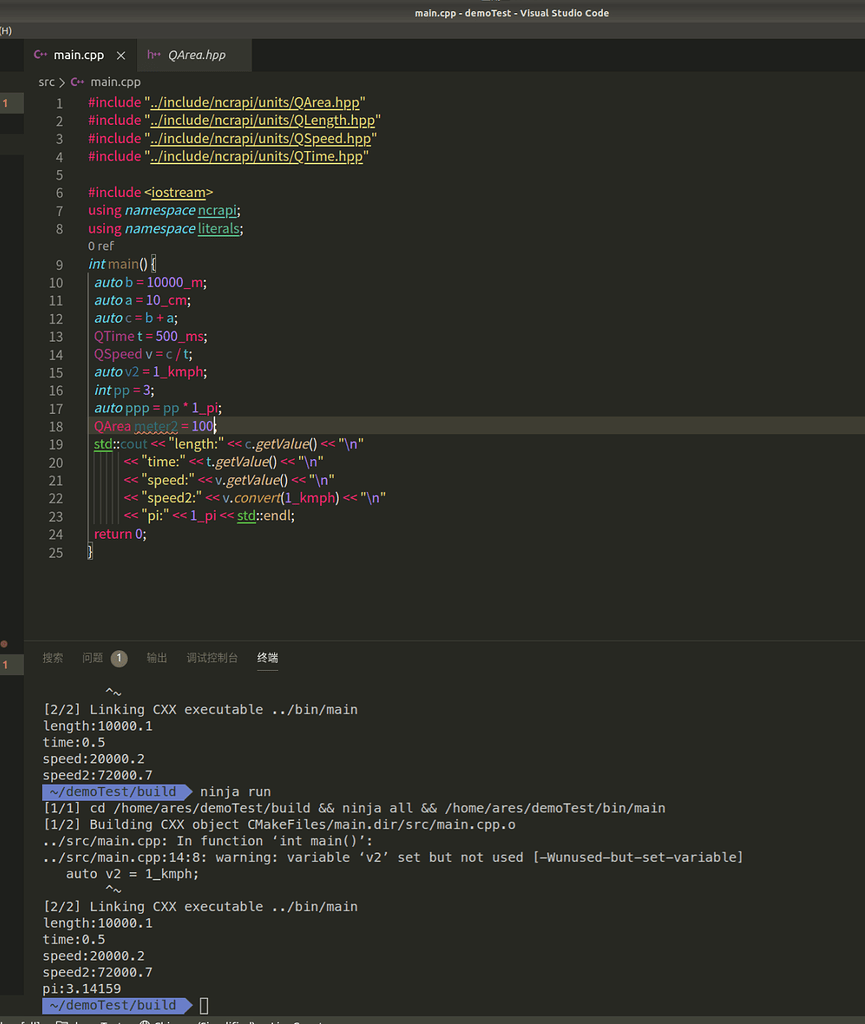Click the C++ icon in the breadcrumb path
865x1024 pixels.
77,82
